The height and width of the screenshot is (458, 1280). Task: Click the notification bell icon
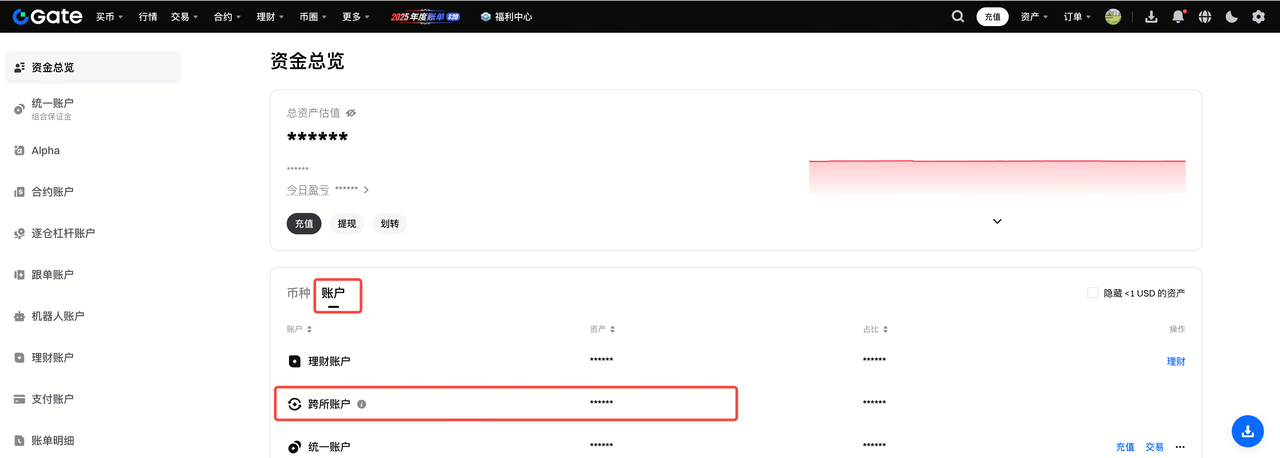point(1178,17)
